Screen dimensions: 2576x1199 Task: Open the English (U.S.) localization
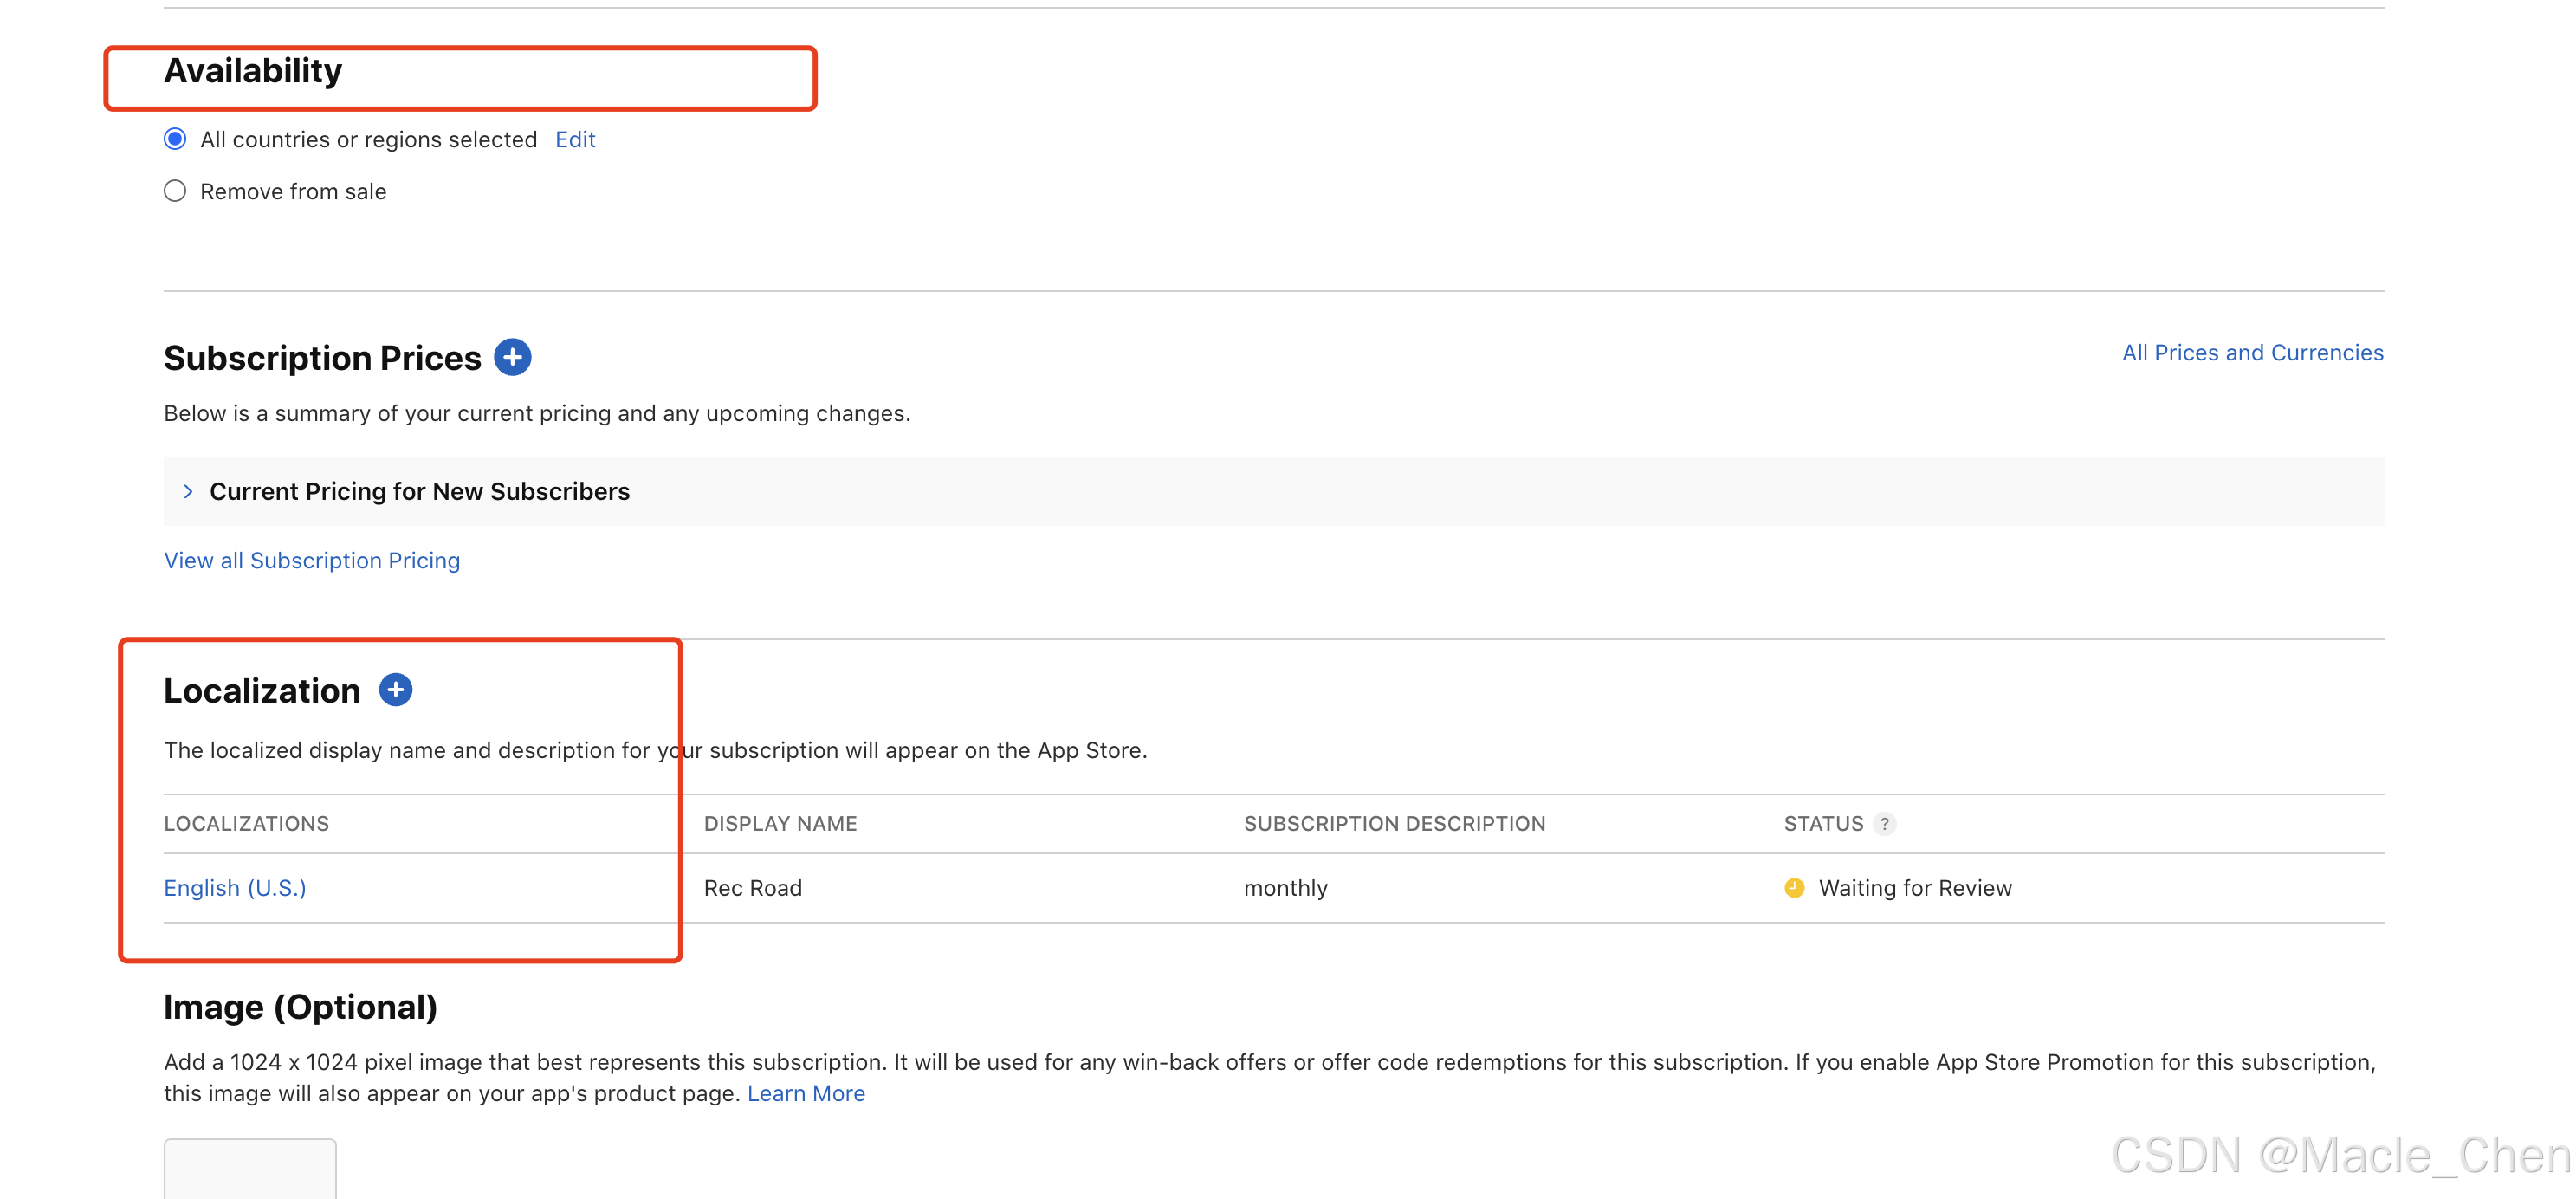235,888
